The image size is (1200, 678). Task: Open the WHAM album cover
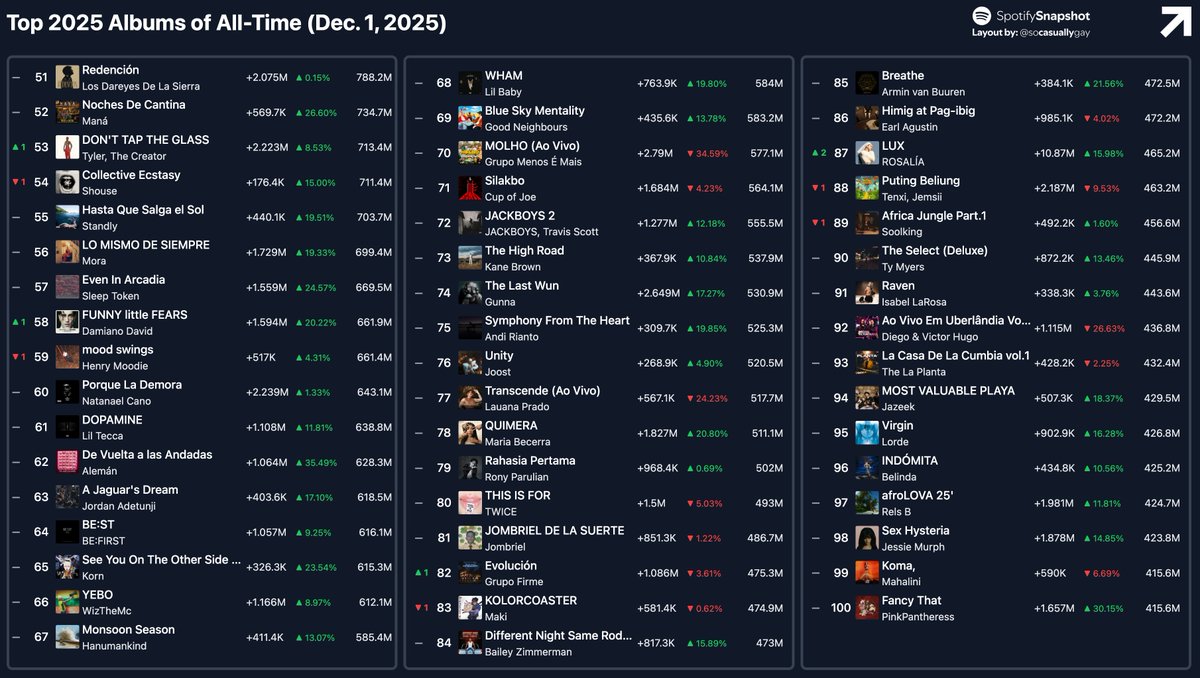coord(470,84)
